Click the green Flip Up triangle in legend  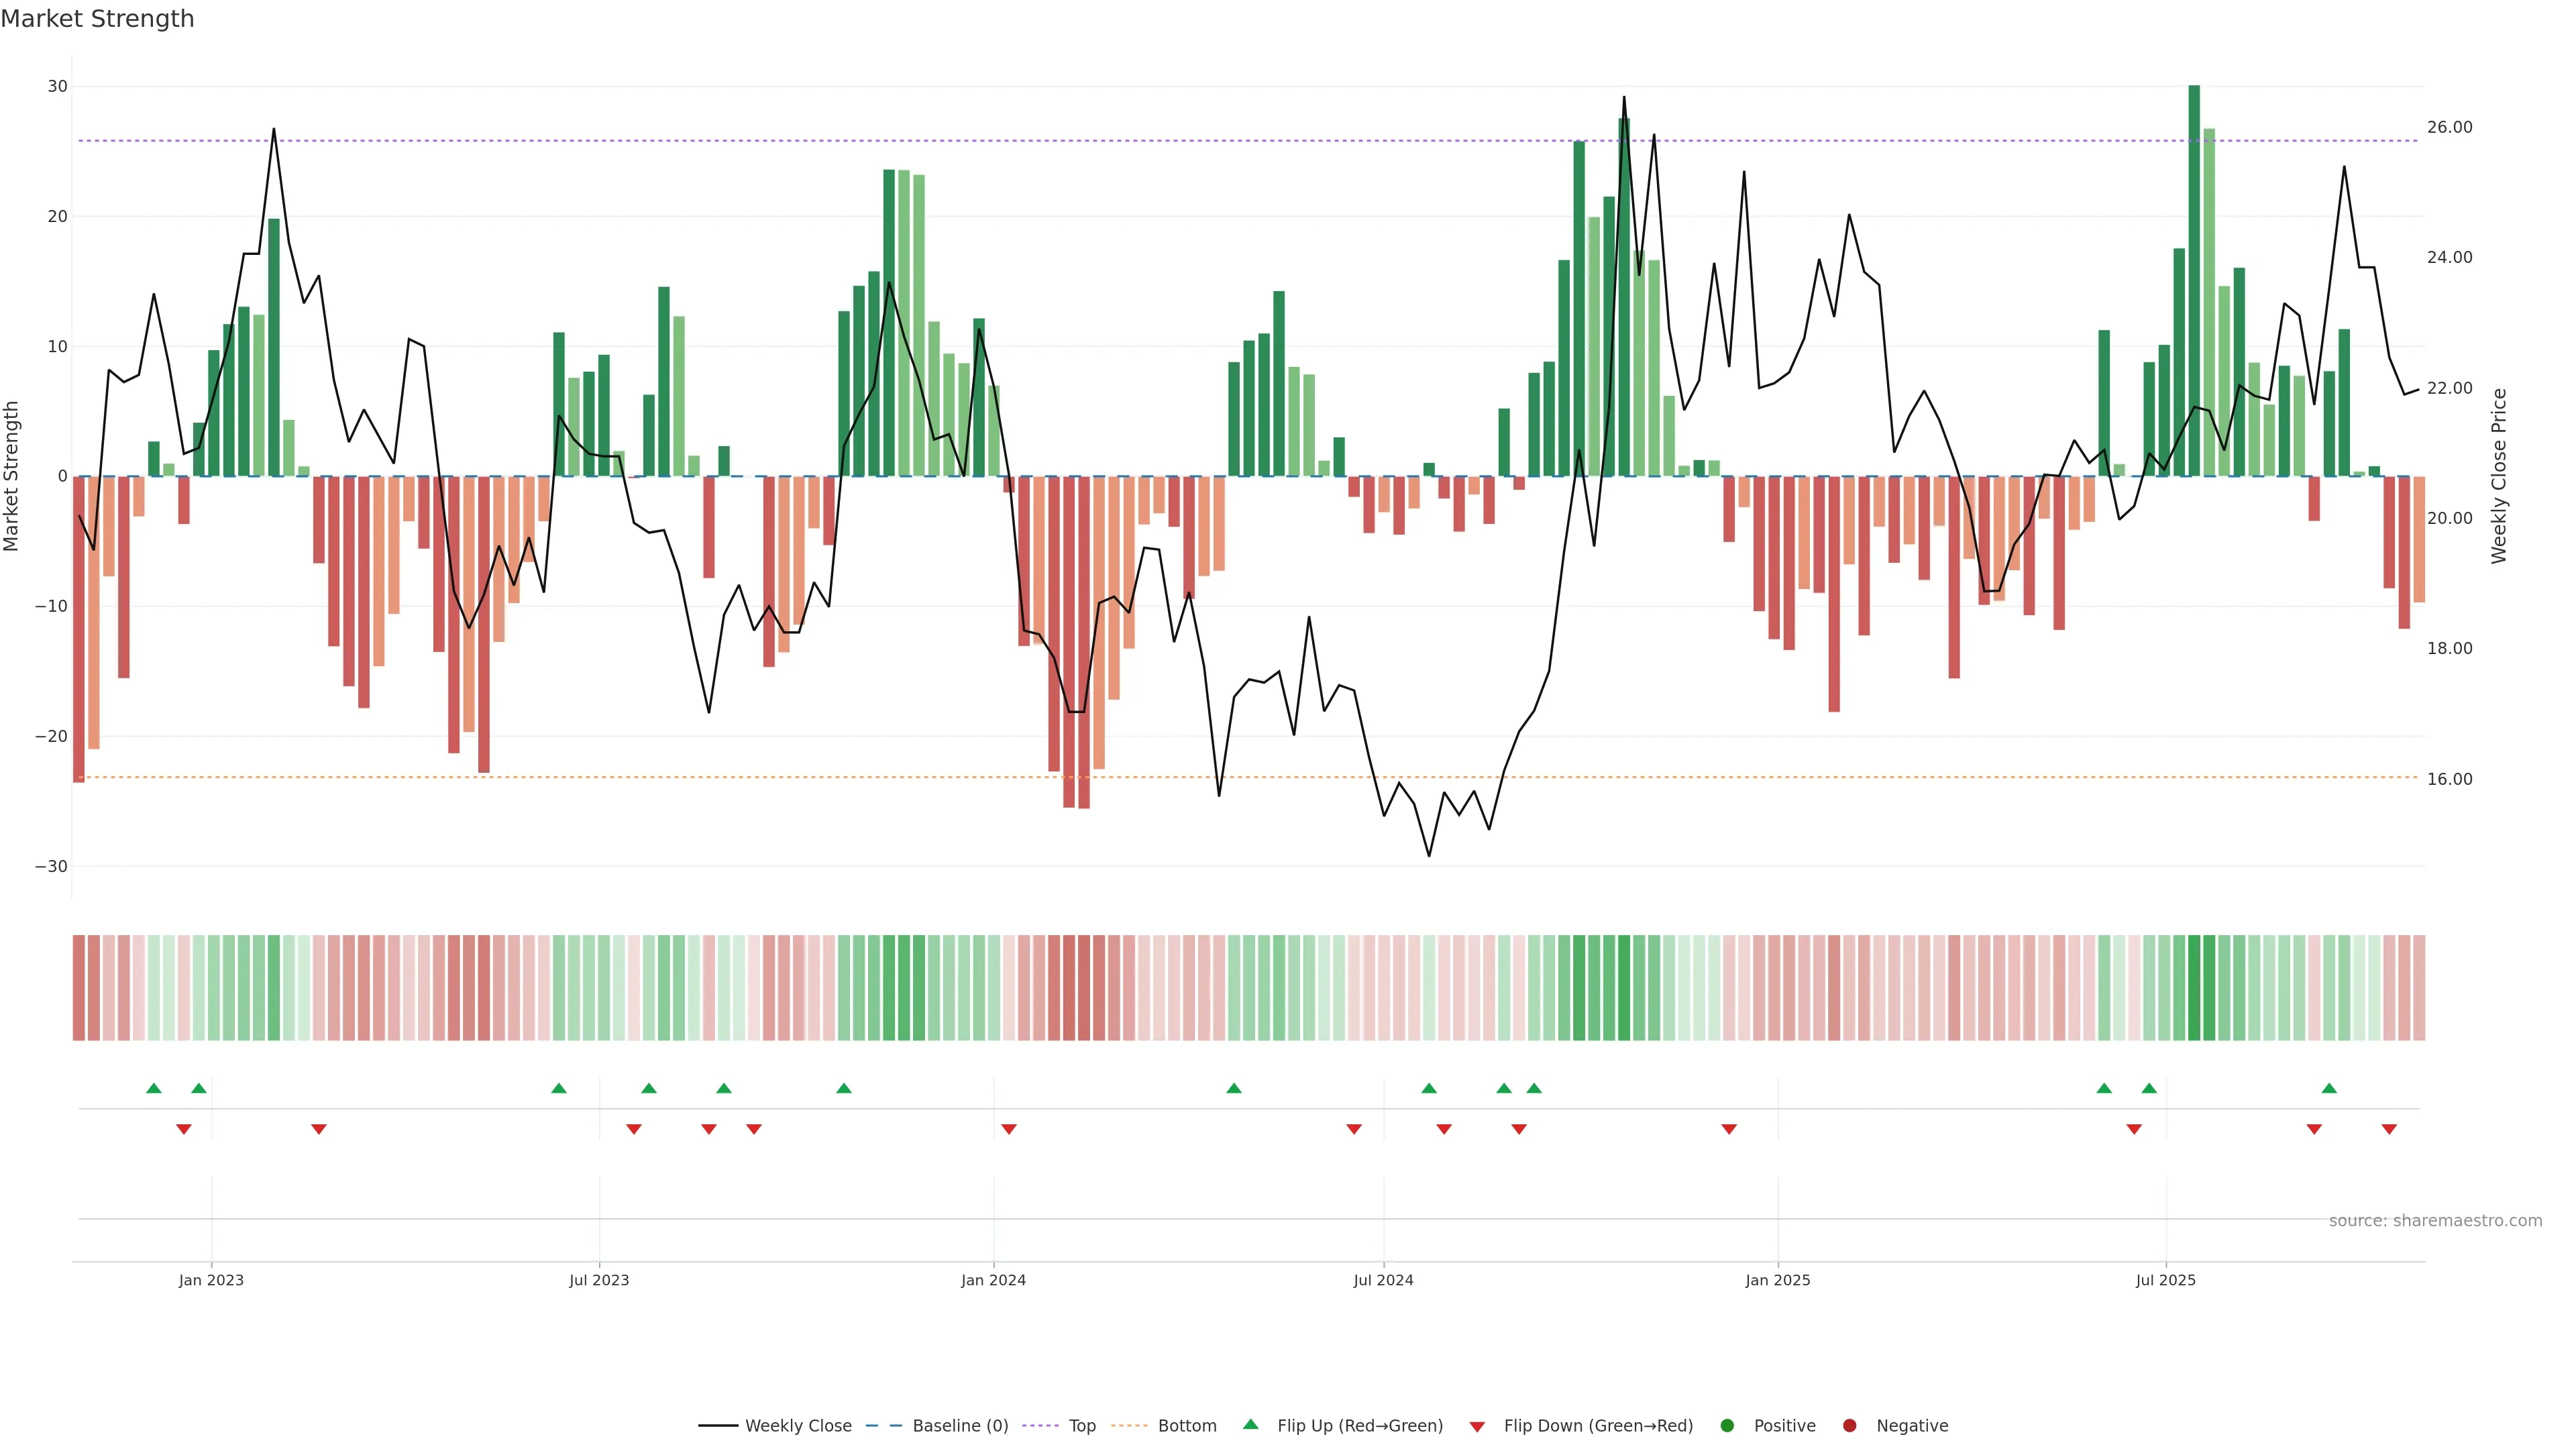[x=1250, y=1424]
